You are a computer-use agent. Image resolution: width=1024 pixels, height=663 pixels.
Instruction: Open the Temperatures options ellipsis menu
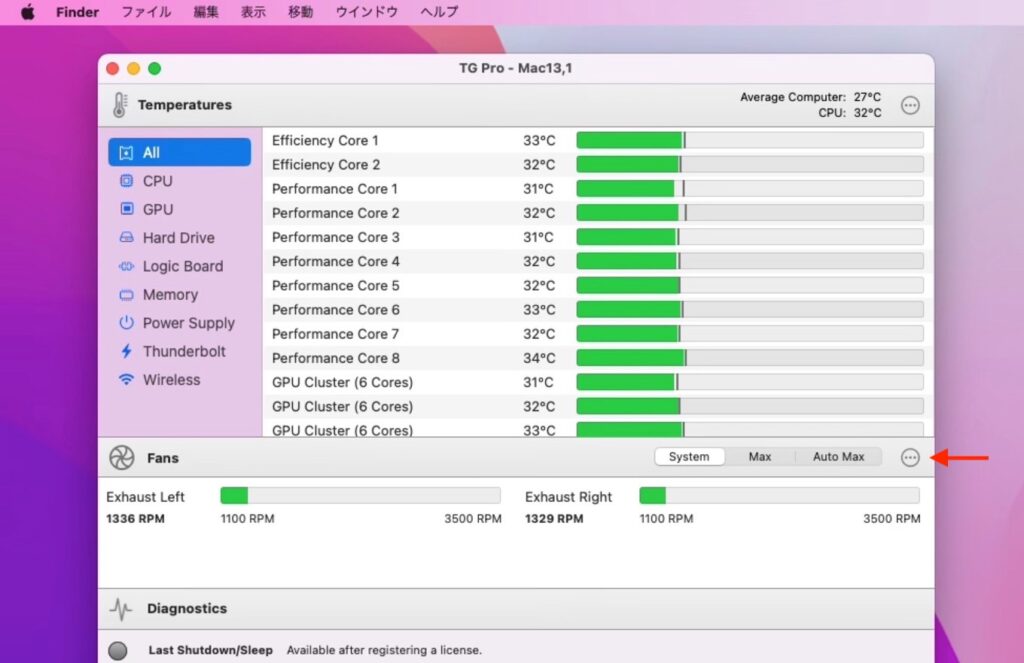910,104
